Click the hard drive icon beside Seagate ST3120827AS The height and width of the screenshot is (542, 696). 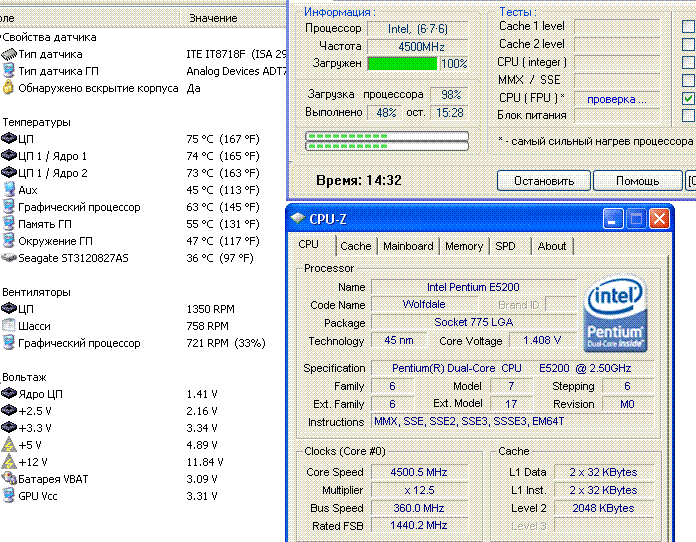(8, 257)
